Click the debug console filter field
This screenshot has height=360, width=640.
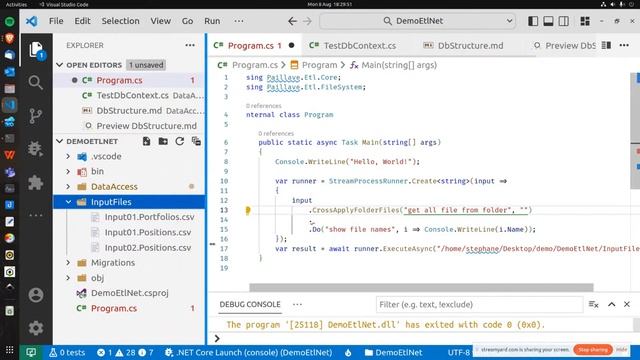[x=479, y=304]
